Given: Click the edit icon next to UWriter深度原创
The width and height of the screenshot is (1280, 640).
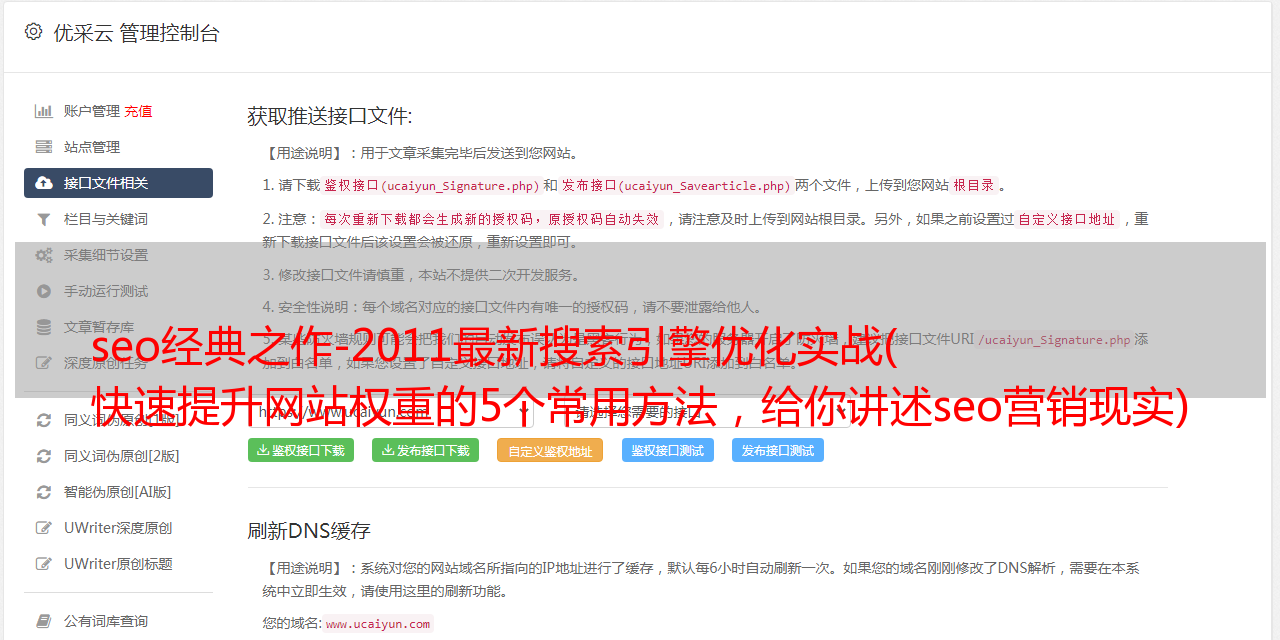Looking at the screenshot, I should (x=44, y=528).
